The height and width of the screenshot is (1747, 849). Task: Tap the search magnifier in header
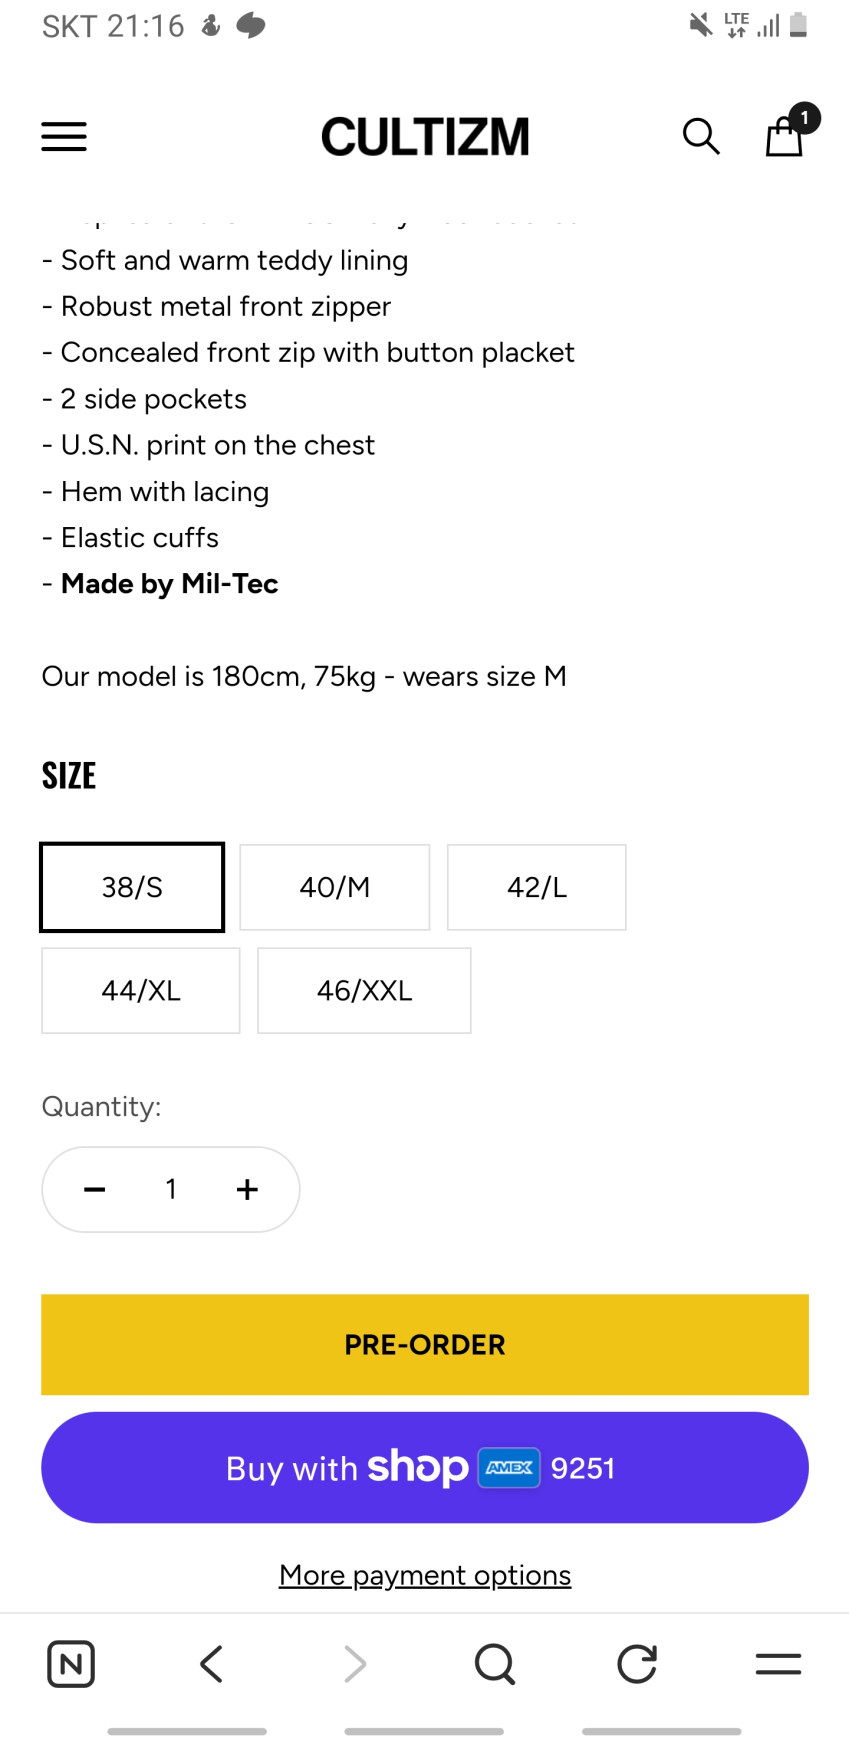click(x=701, y=136)
